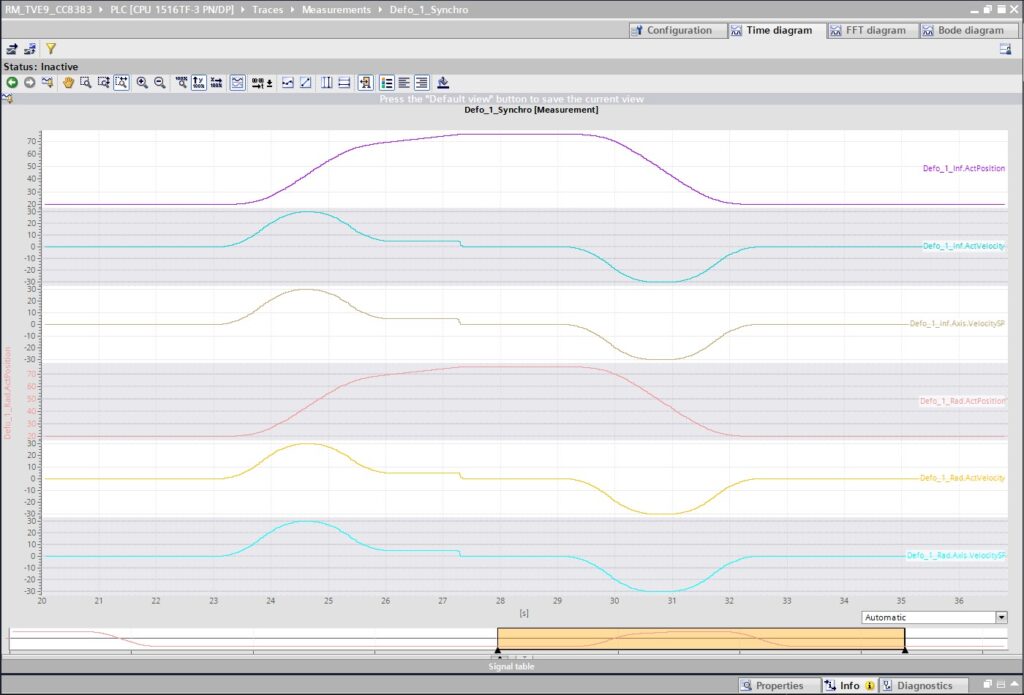Image resolution: width=1024 pixels, height=695 pixels.
Task: Click the first transfer measurement icon at top left
Action: [12, 49]
